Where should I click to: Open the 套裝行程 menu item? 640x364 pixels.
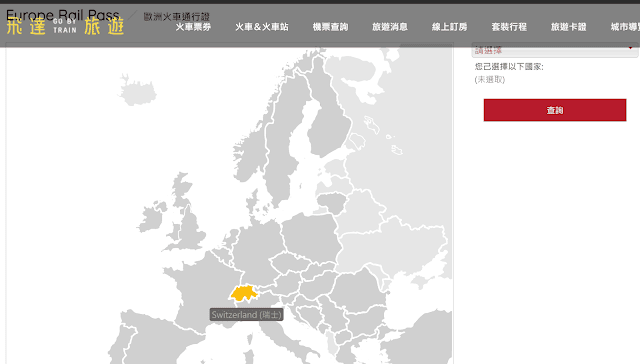509,27
